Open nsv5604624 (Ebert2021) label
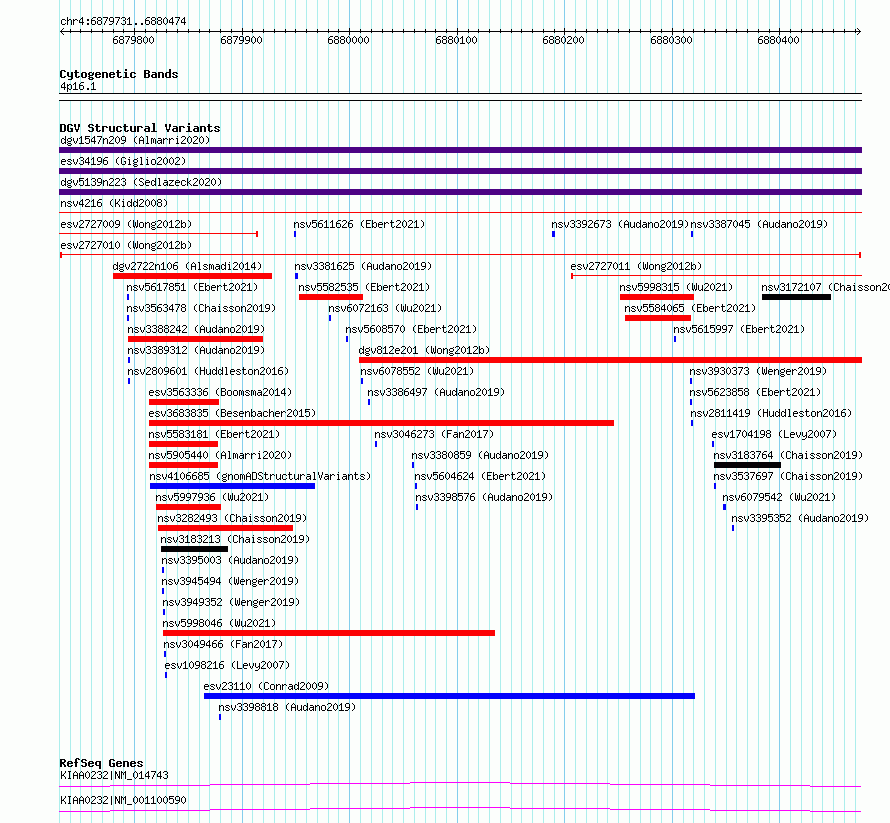 click(480, 476)
